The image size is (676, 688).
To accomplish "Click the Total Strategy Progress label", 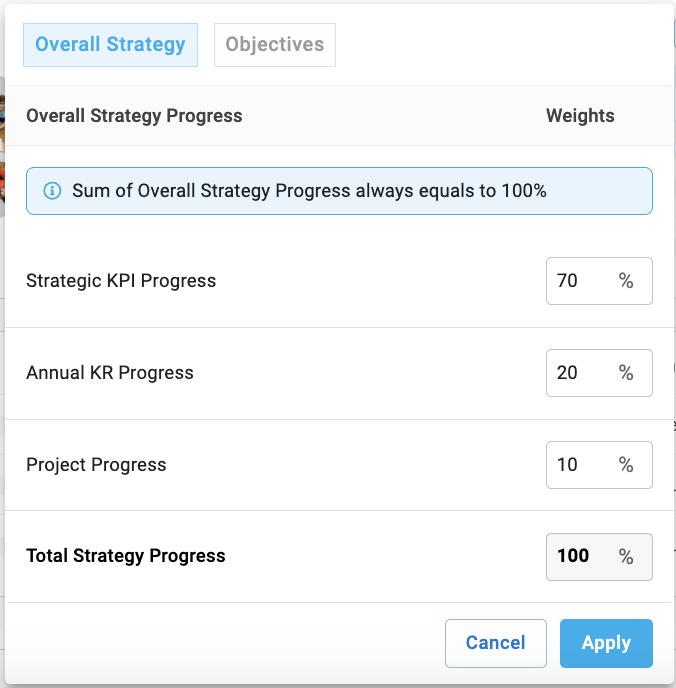I will tap(126, 556).
